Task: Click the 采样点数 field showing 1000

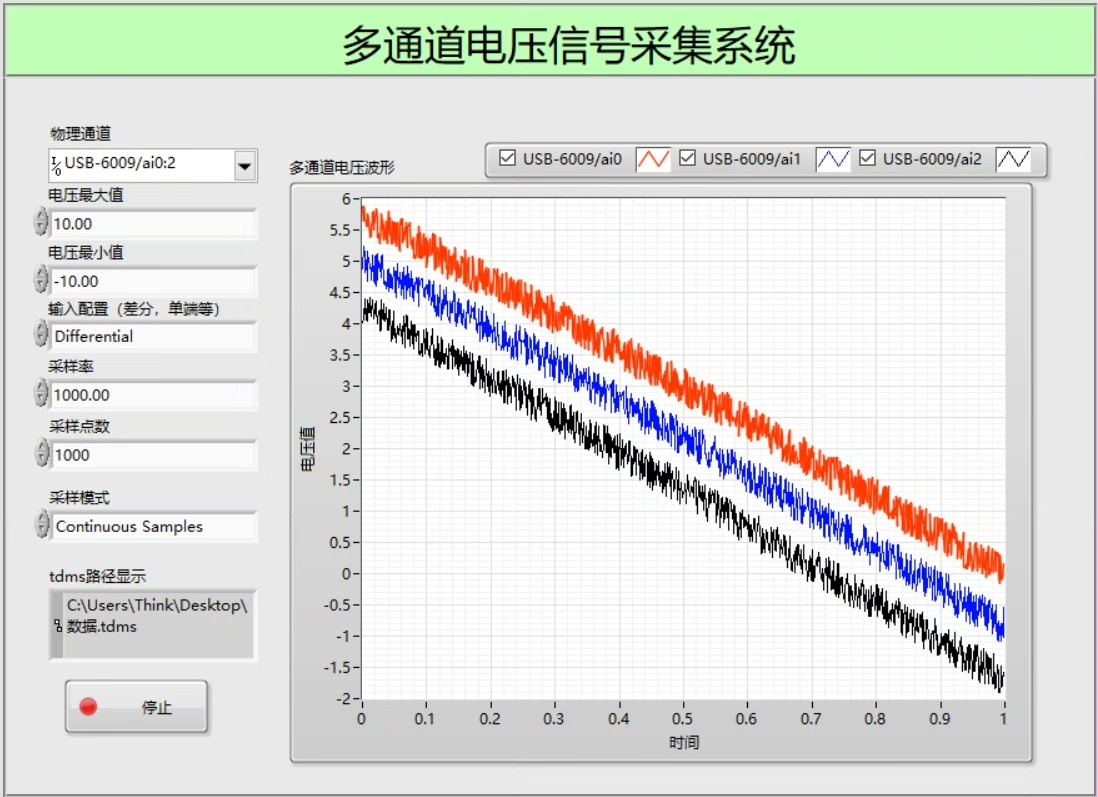Action: coord(154,455)
